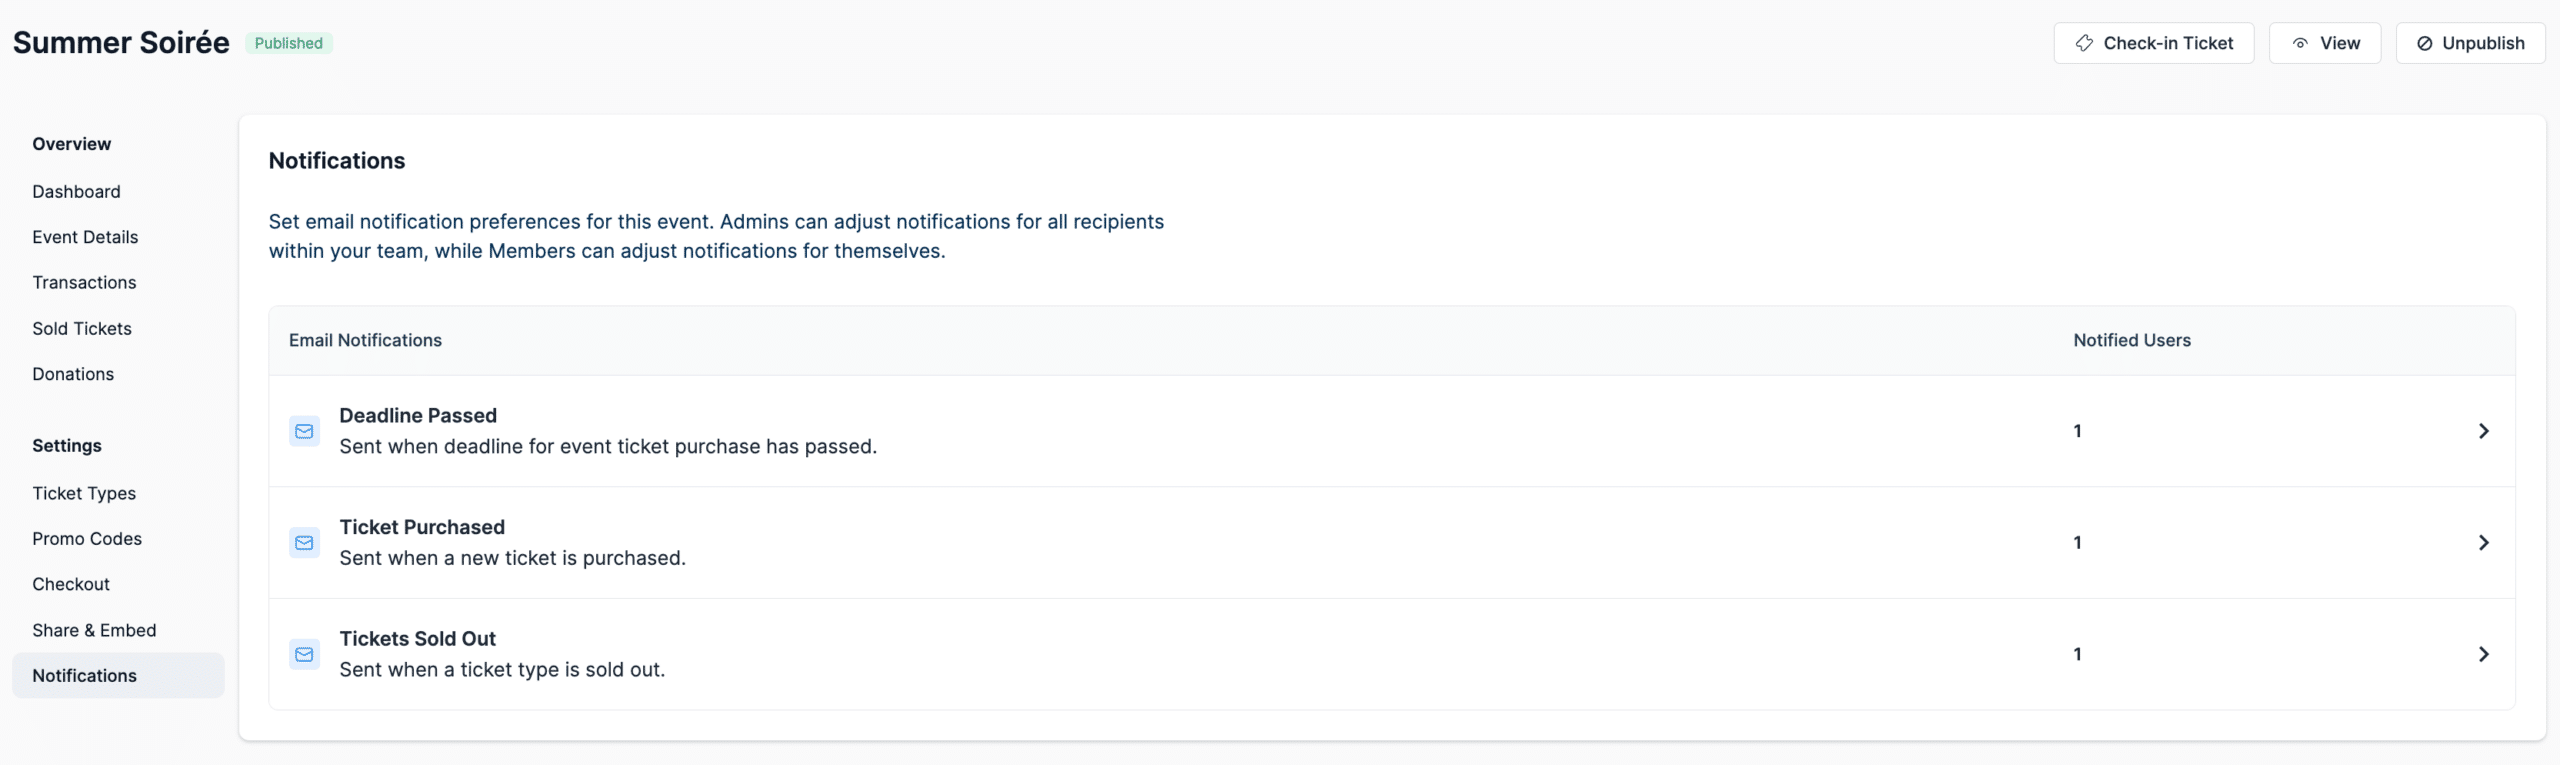Click the envelope icon for Tickets Sold Out
Viewport: 2560px width, 765px height.
click(x=305, y=654)
